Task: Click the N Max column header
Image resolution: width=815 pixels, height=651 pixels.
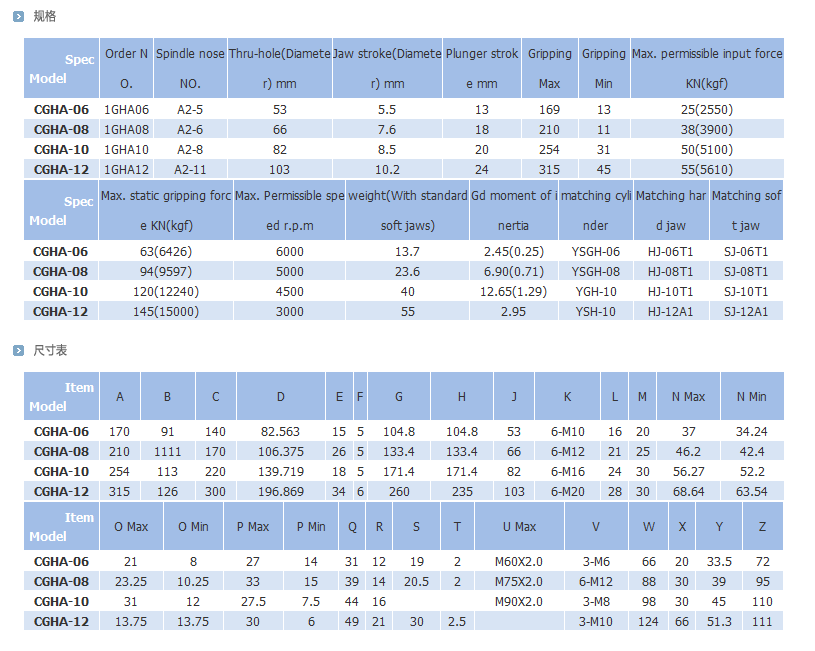Action: (688, 396)
